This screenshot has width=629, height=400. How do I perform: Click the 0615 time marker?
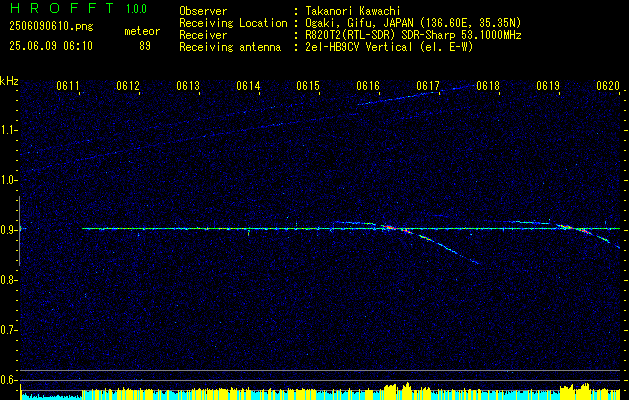click(308, 85)
